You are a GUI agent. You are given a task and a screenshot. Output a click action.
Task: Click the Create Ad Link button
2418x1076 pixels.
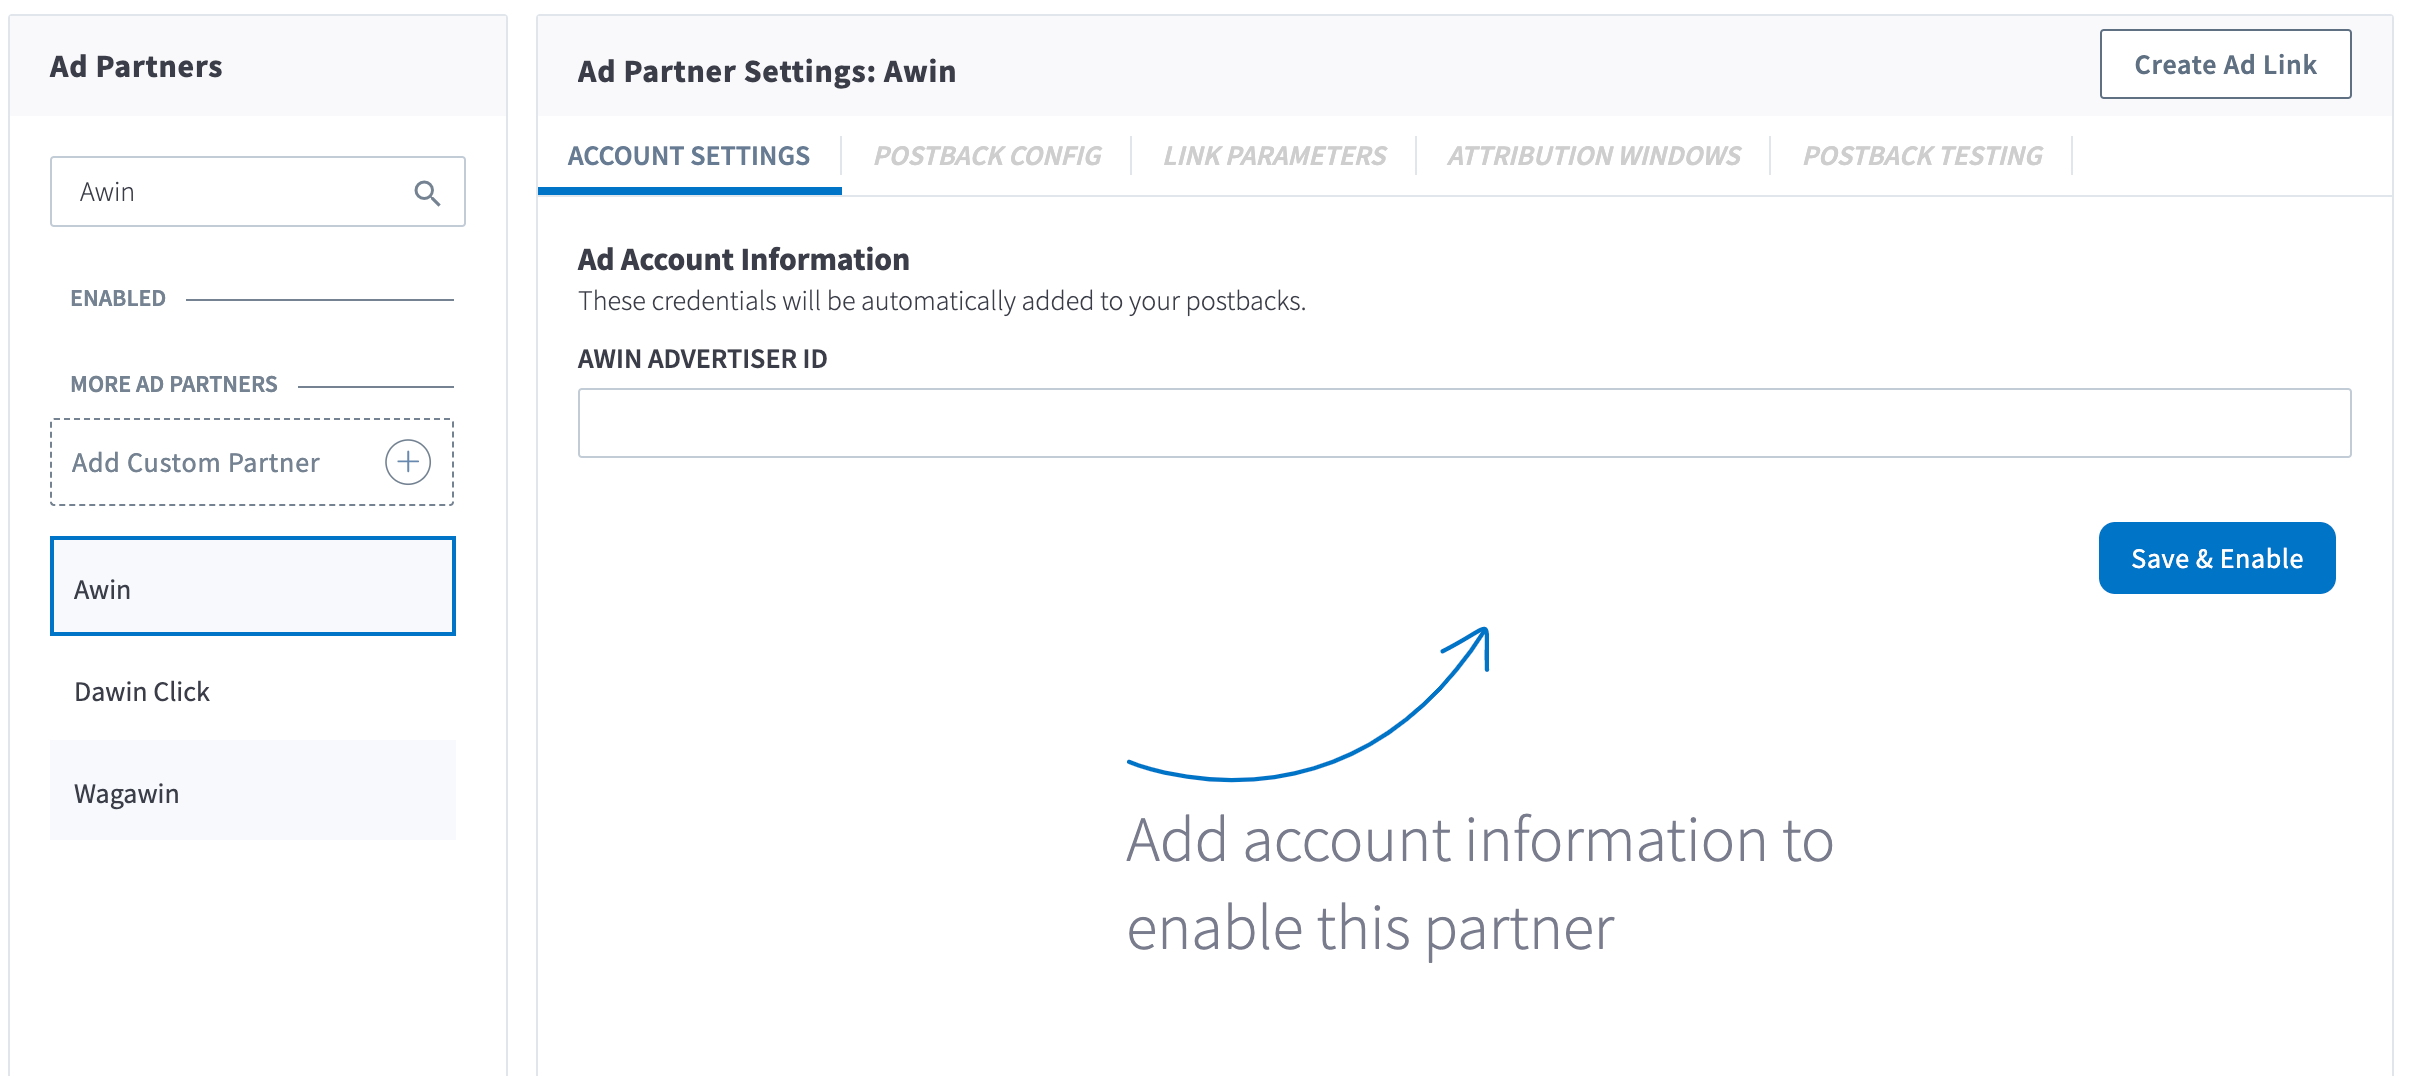coord(2225,65)
